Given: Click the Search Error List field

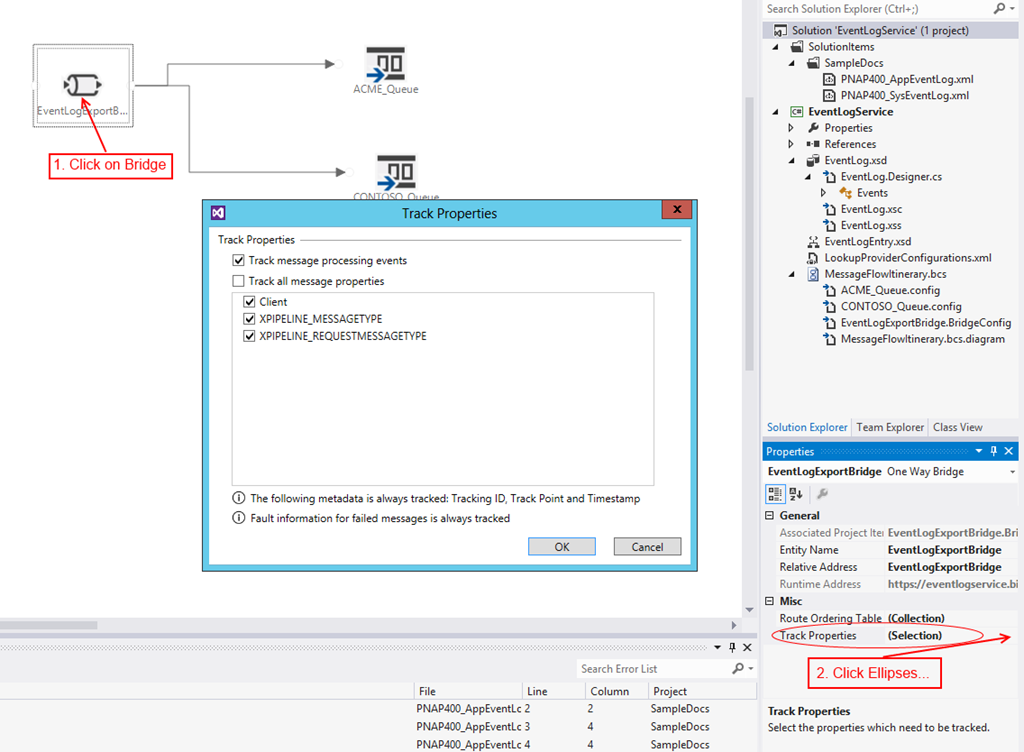Looking at the screenshot, I should tap(654, 669).
